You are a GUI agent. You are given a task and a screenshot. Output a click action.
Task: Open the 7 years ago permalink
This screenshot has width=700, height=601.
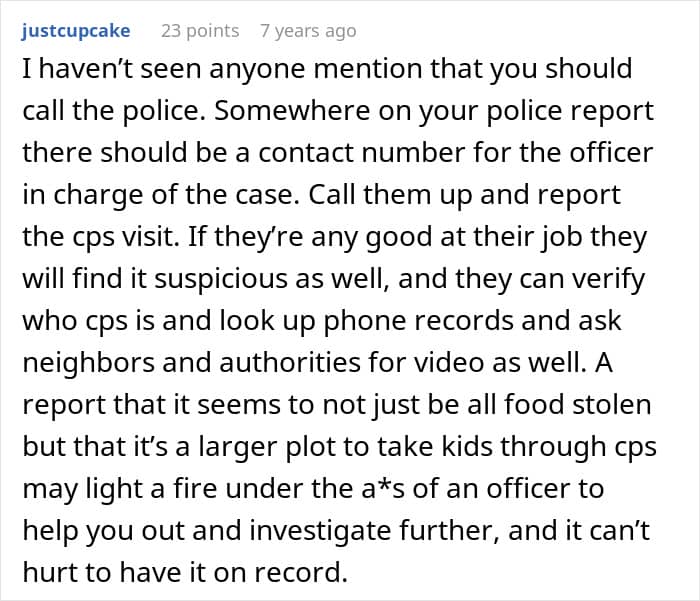coord(307,31)
